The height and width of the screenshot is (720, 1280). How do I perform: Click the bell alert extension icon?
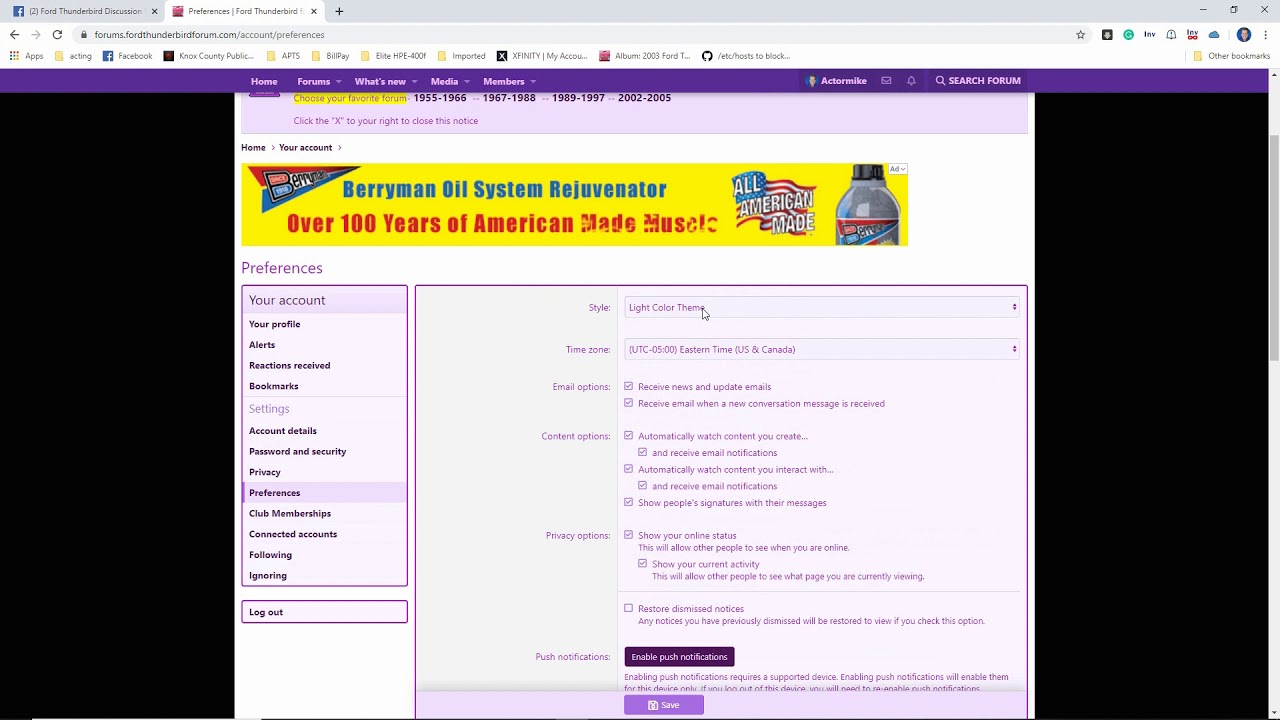(x=1171, y=34)
